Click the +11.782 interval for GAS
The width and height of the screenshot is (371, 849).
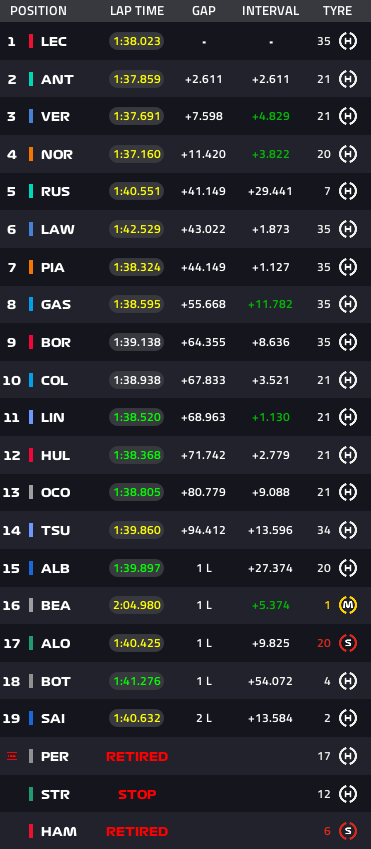coord(270,304)
